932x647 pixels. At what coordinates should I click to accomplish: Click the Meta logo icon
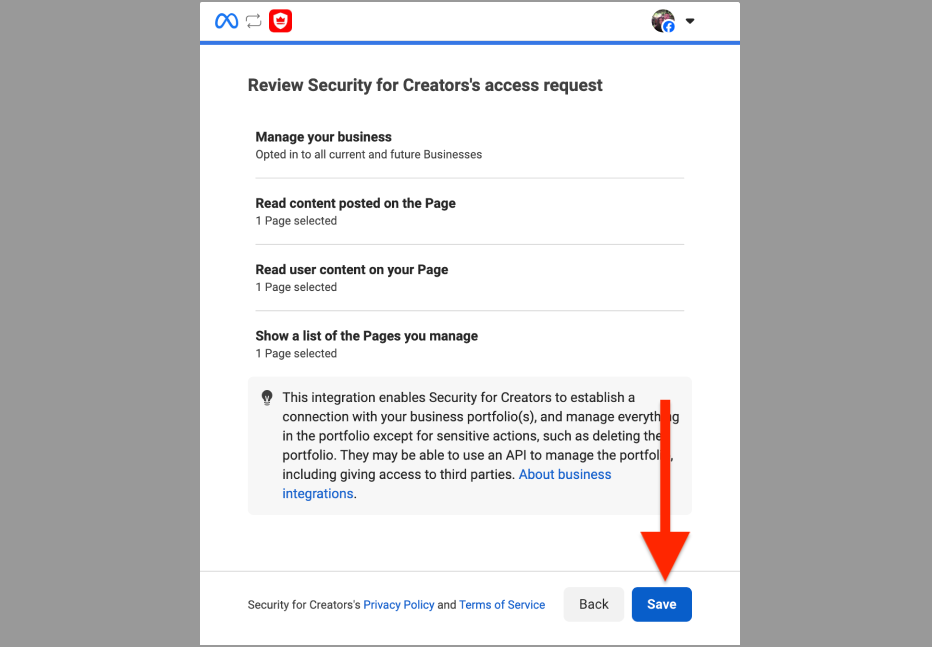pos(226,21)
